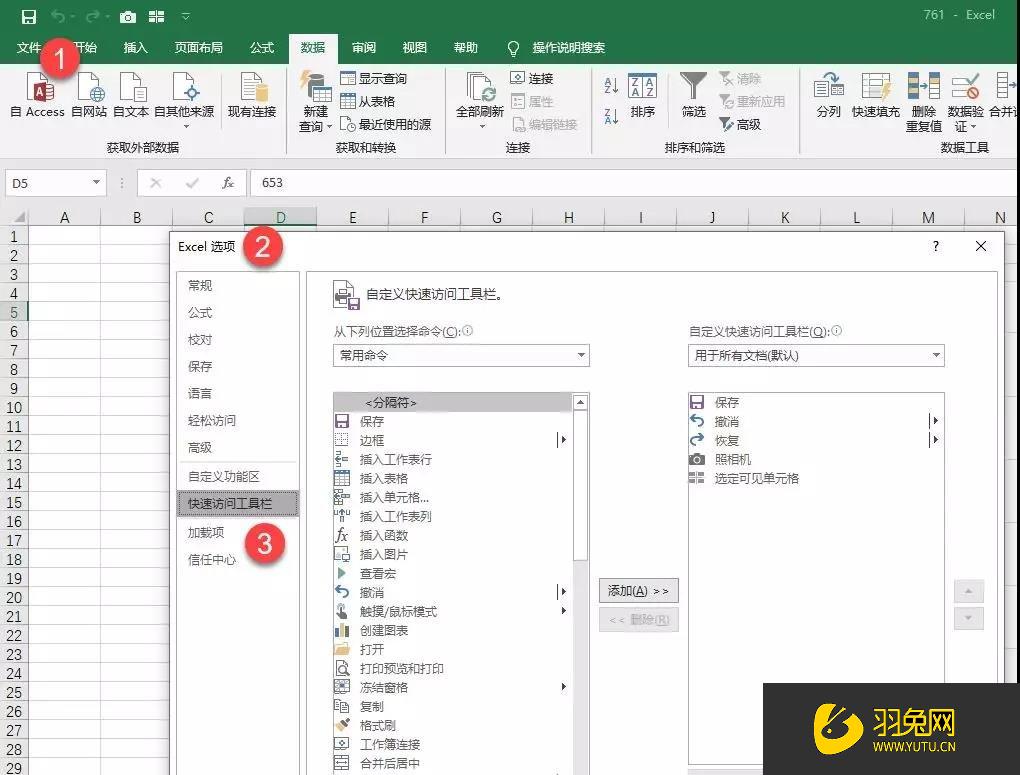Click 连接 in the connections group
Image resolution: width=1020 pixels, height=775 pixels.
point(531,79)
